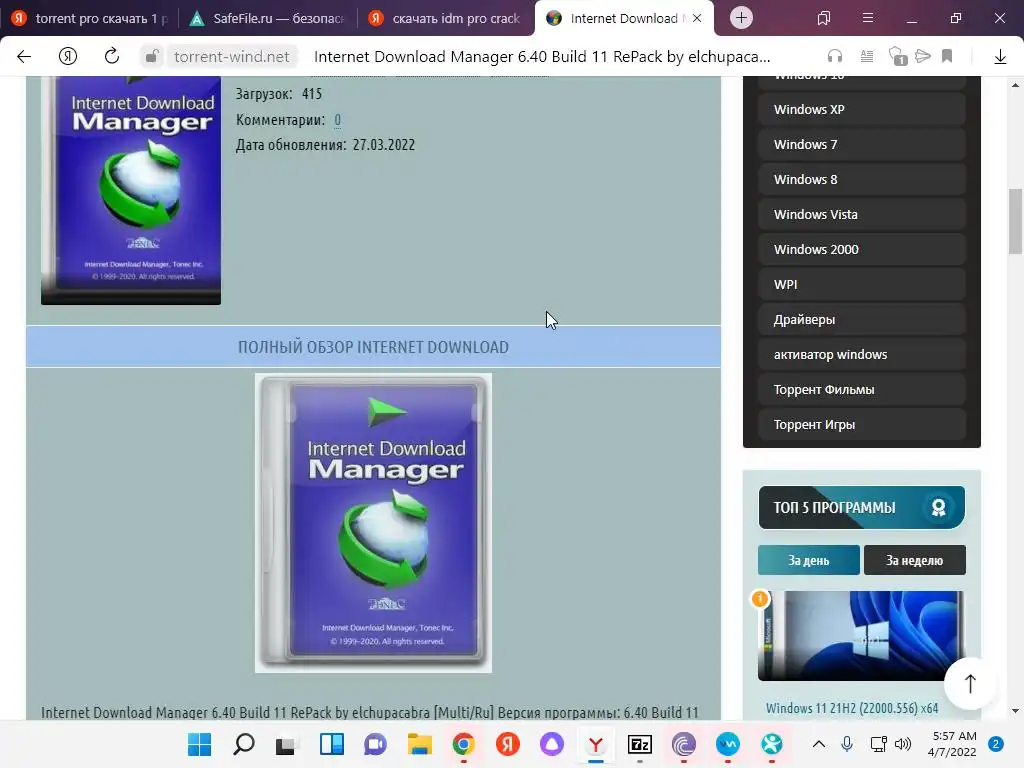Open the volume tray icon
This screenshot has width=1024, height=768.
tap(903, 744)
